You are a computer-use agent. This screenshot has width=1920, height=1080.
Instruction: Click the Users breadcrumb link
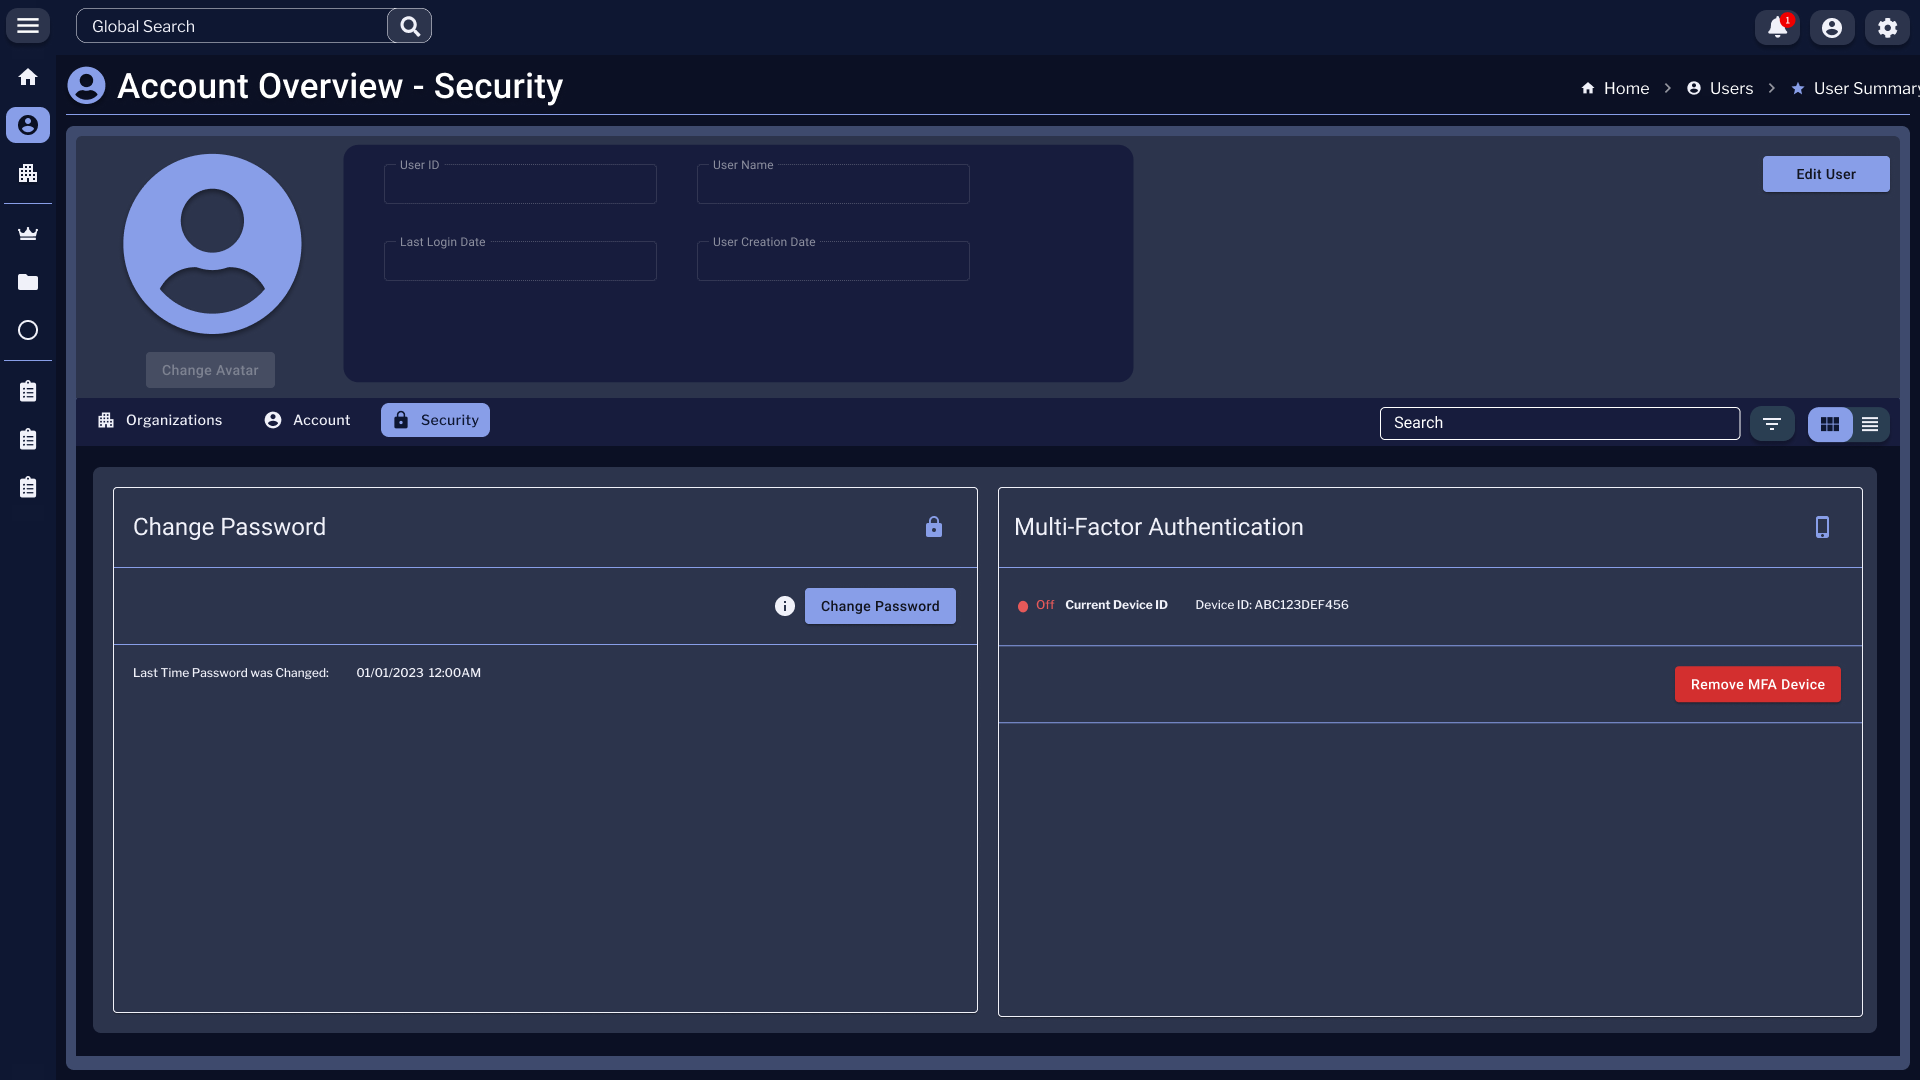1720,88
